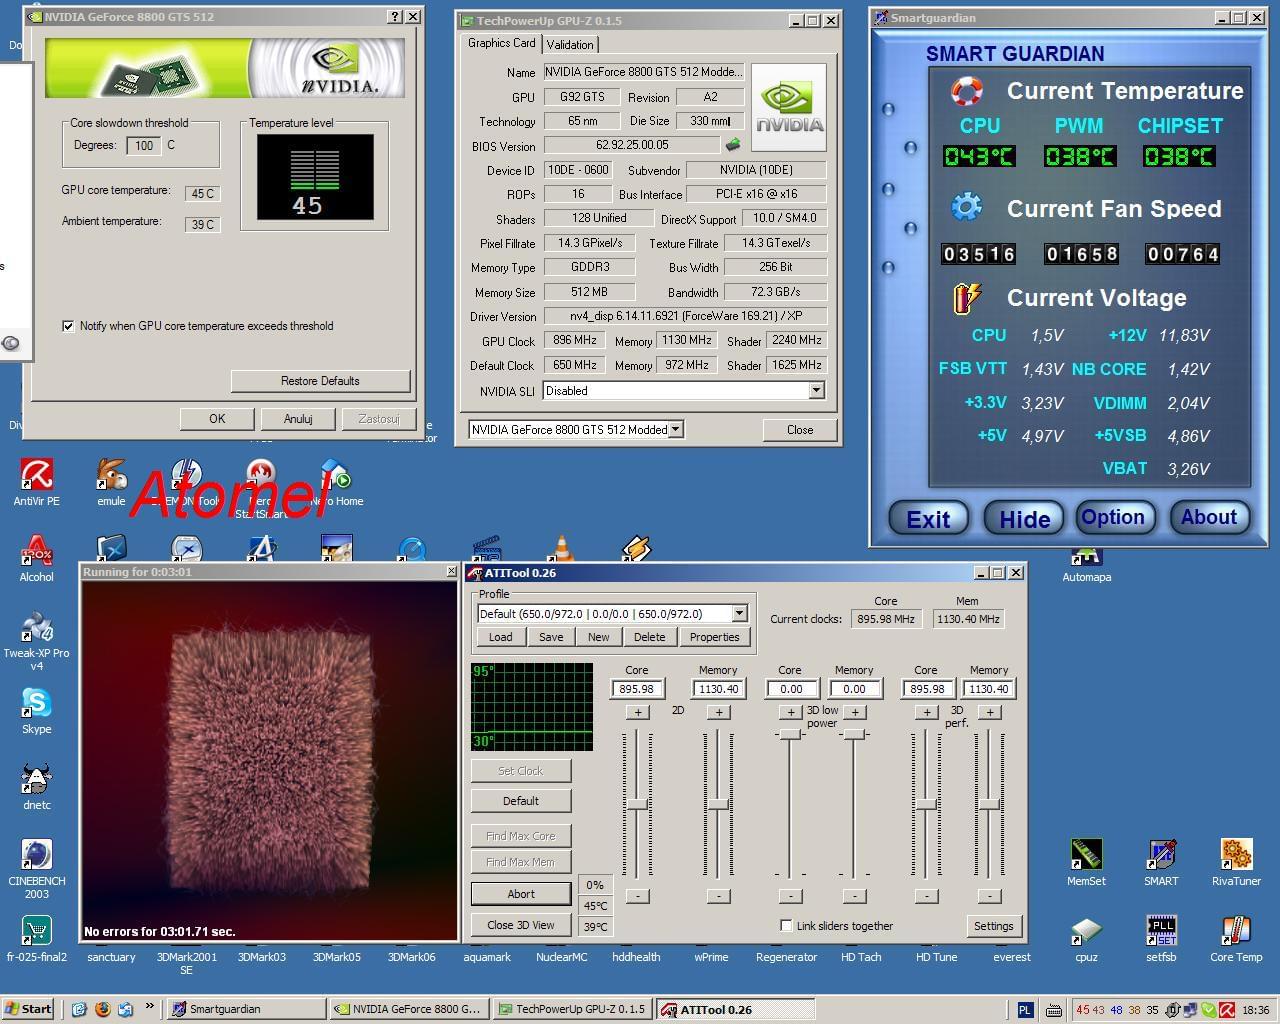Click Restore Defaults in NVIDIA window
1280x1024 pixels.
click(x=320, y=381)
